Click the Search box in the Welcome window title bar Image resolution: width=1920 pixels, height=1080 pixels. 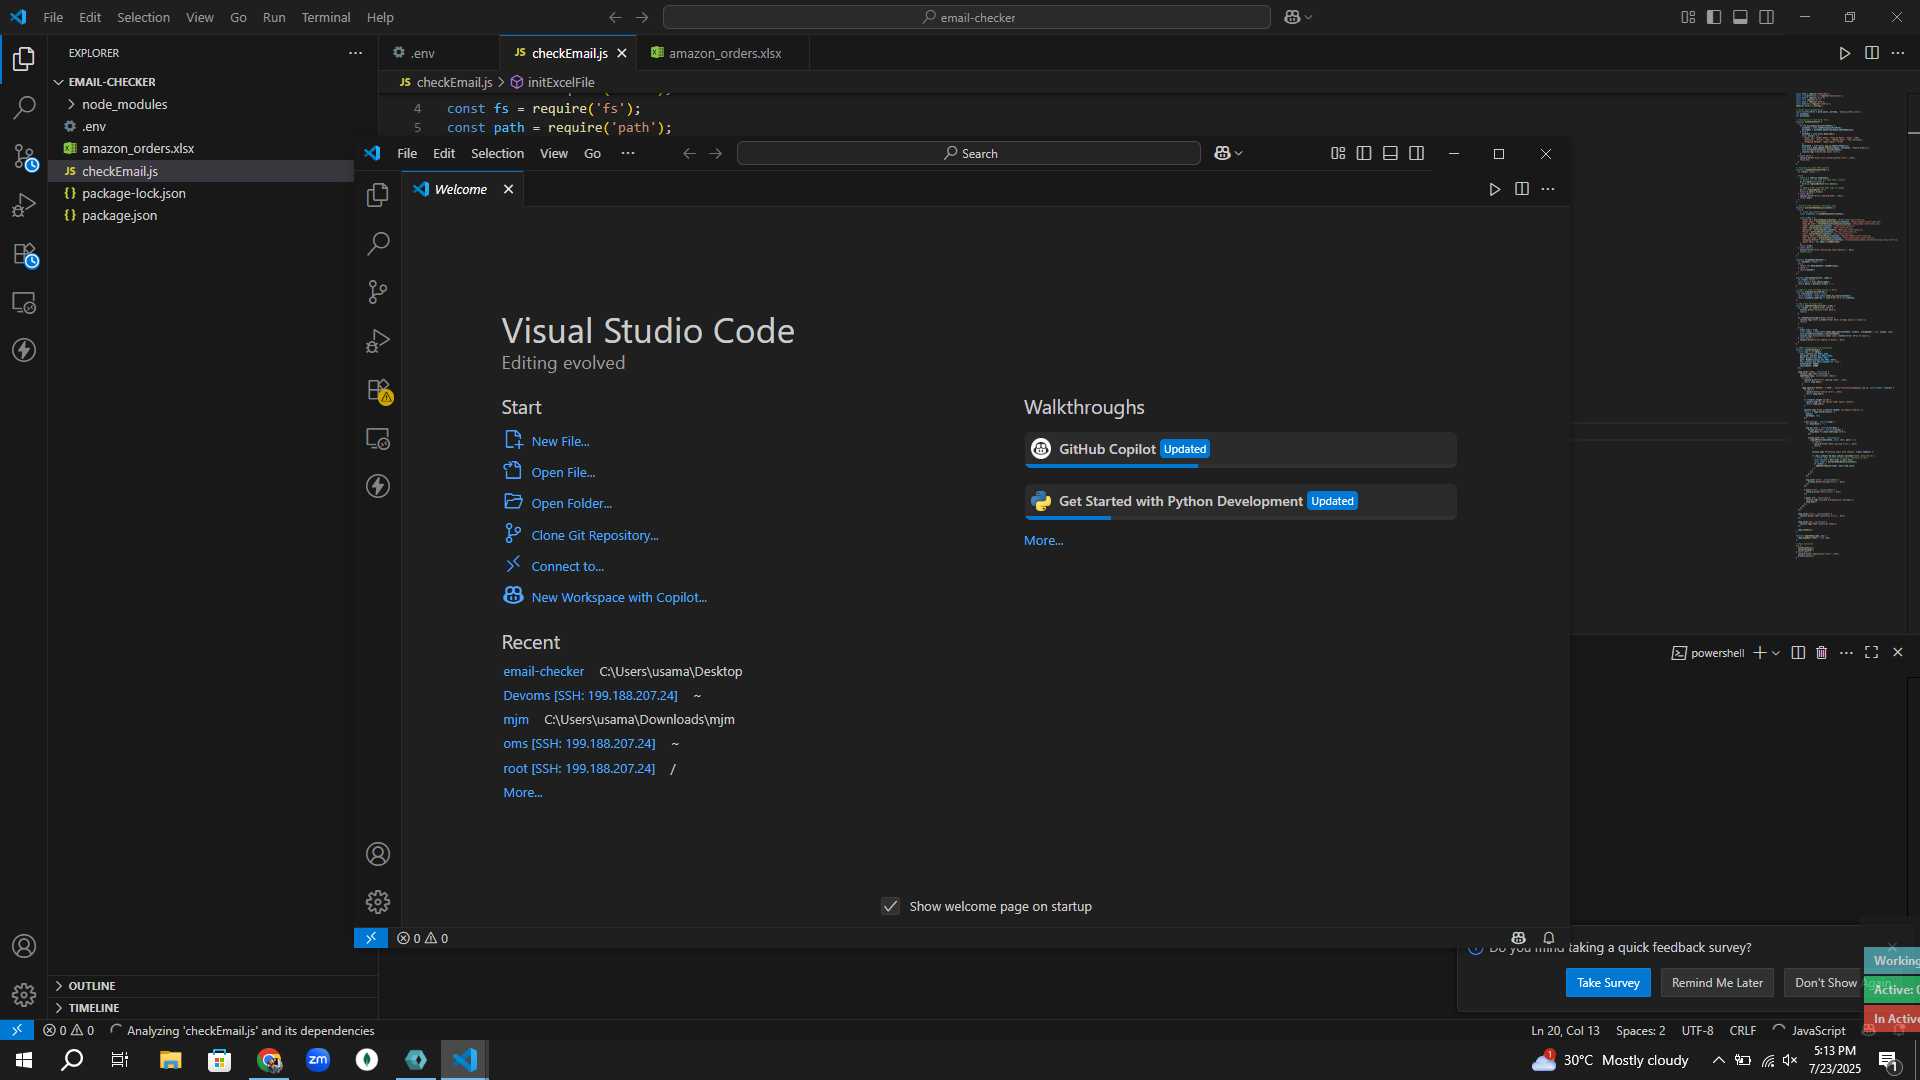pos(968,153)
